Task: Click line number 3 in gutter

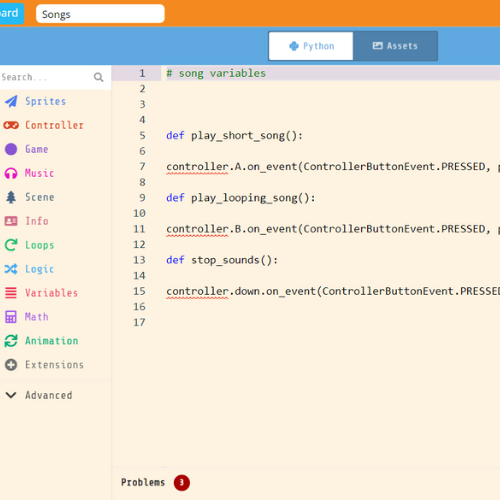Action: [142, 105]
